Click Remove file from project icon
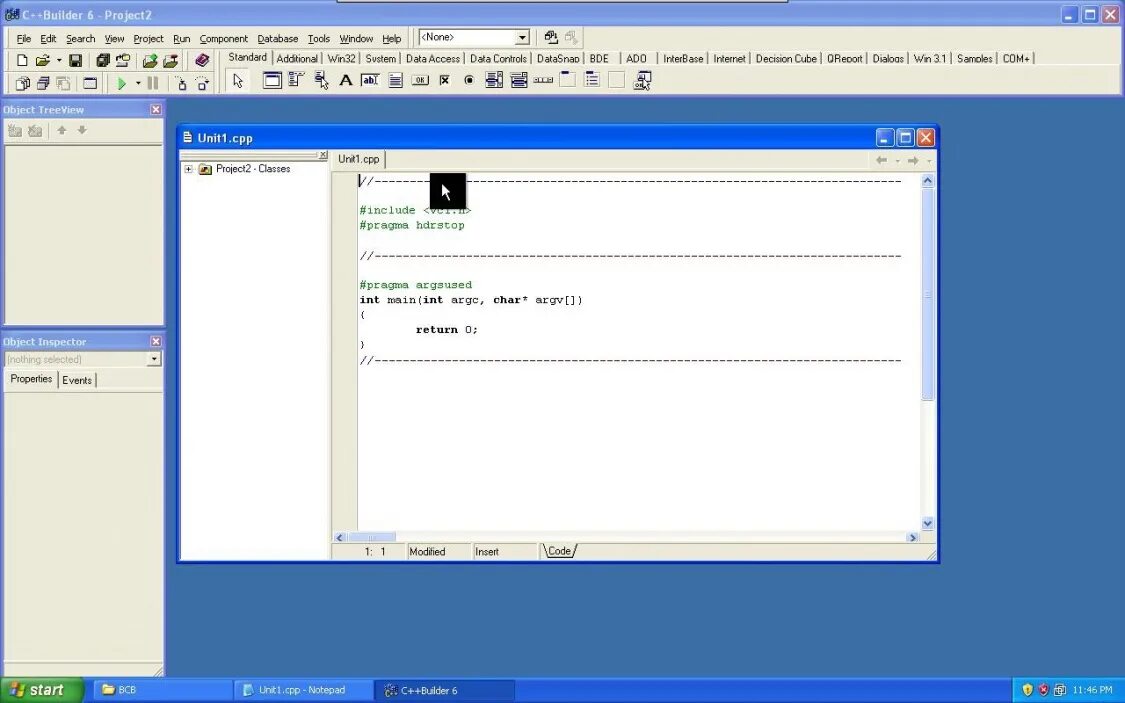This screenshot has height=703, width=1125. (170, 61)
